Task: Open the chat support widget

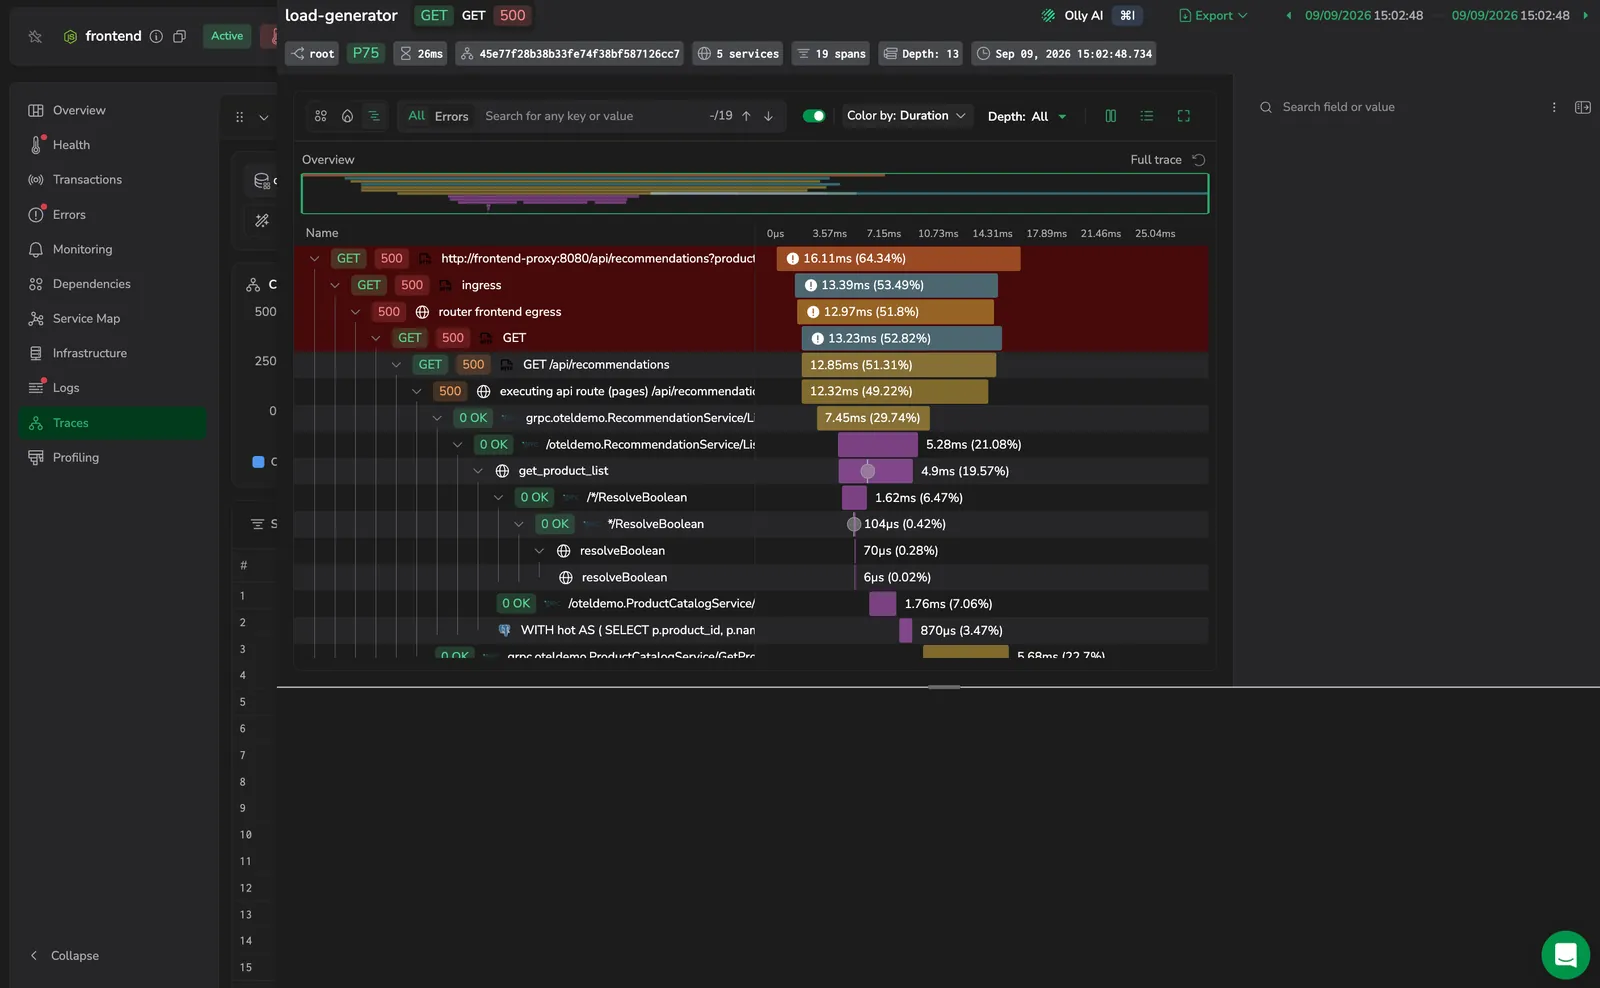Action: (x=1566, y=955)
